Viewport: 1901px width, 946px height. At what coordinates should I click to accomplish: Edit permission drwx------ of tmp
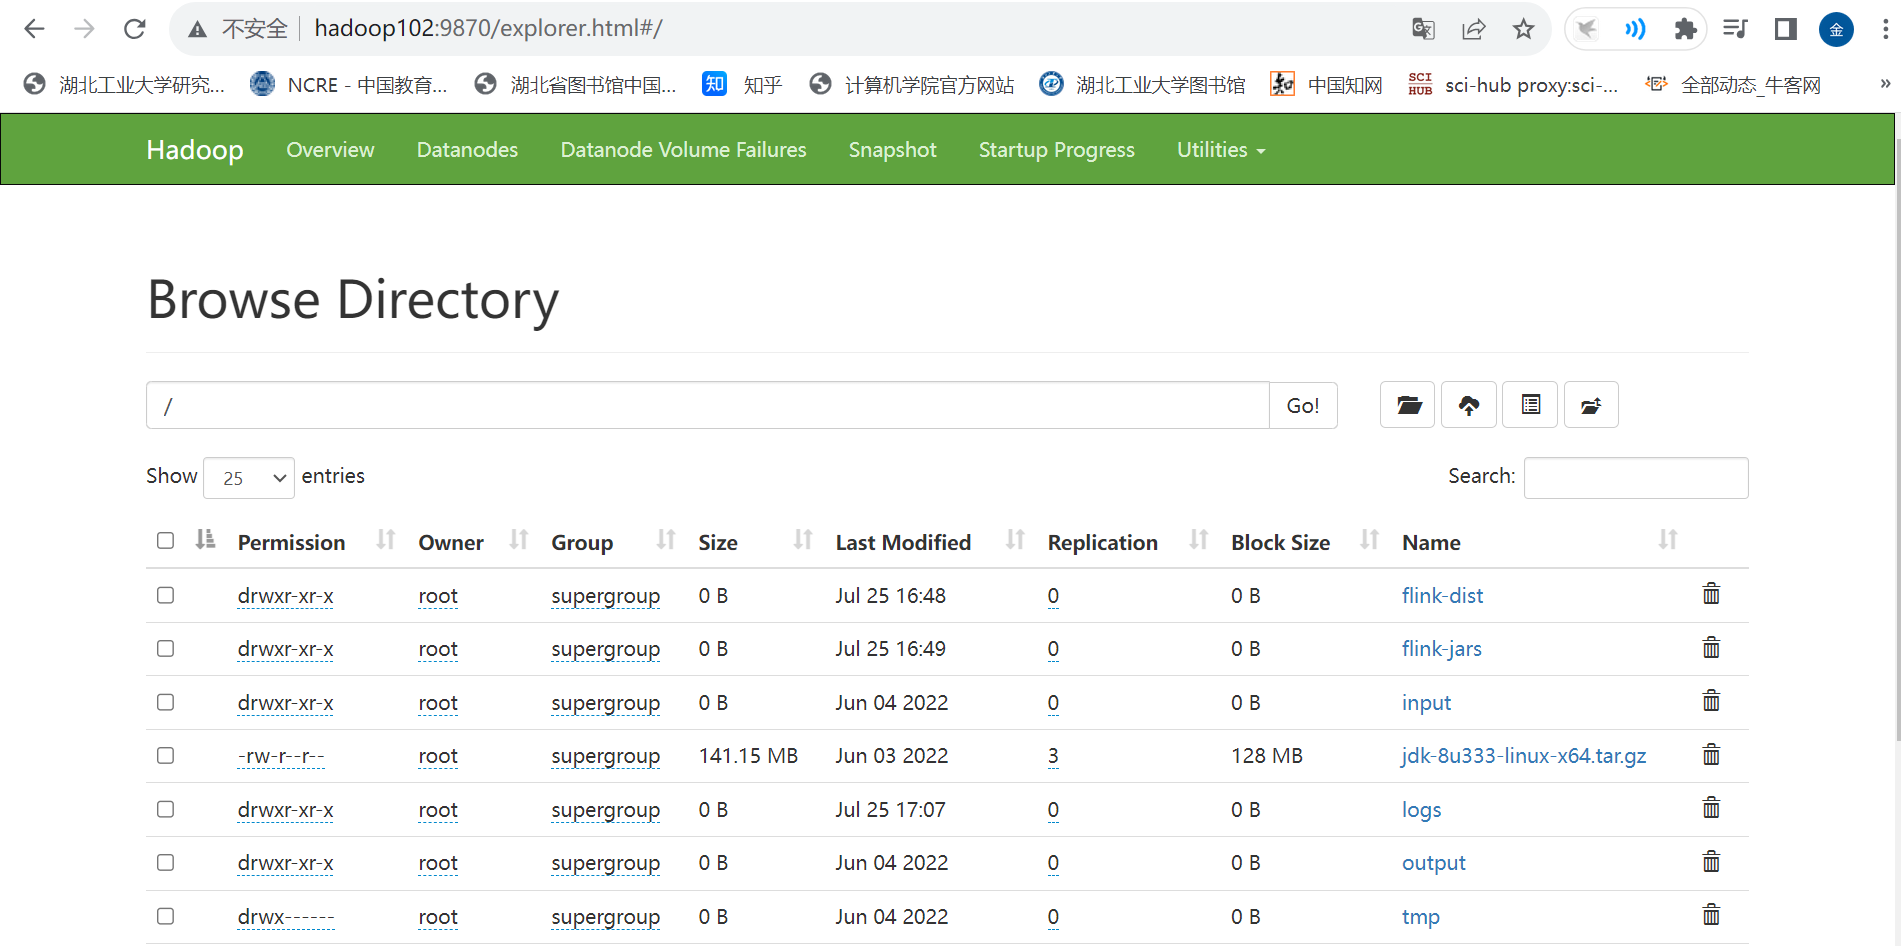point(286,917)
